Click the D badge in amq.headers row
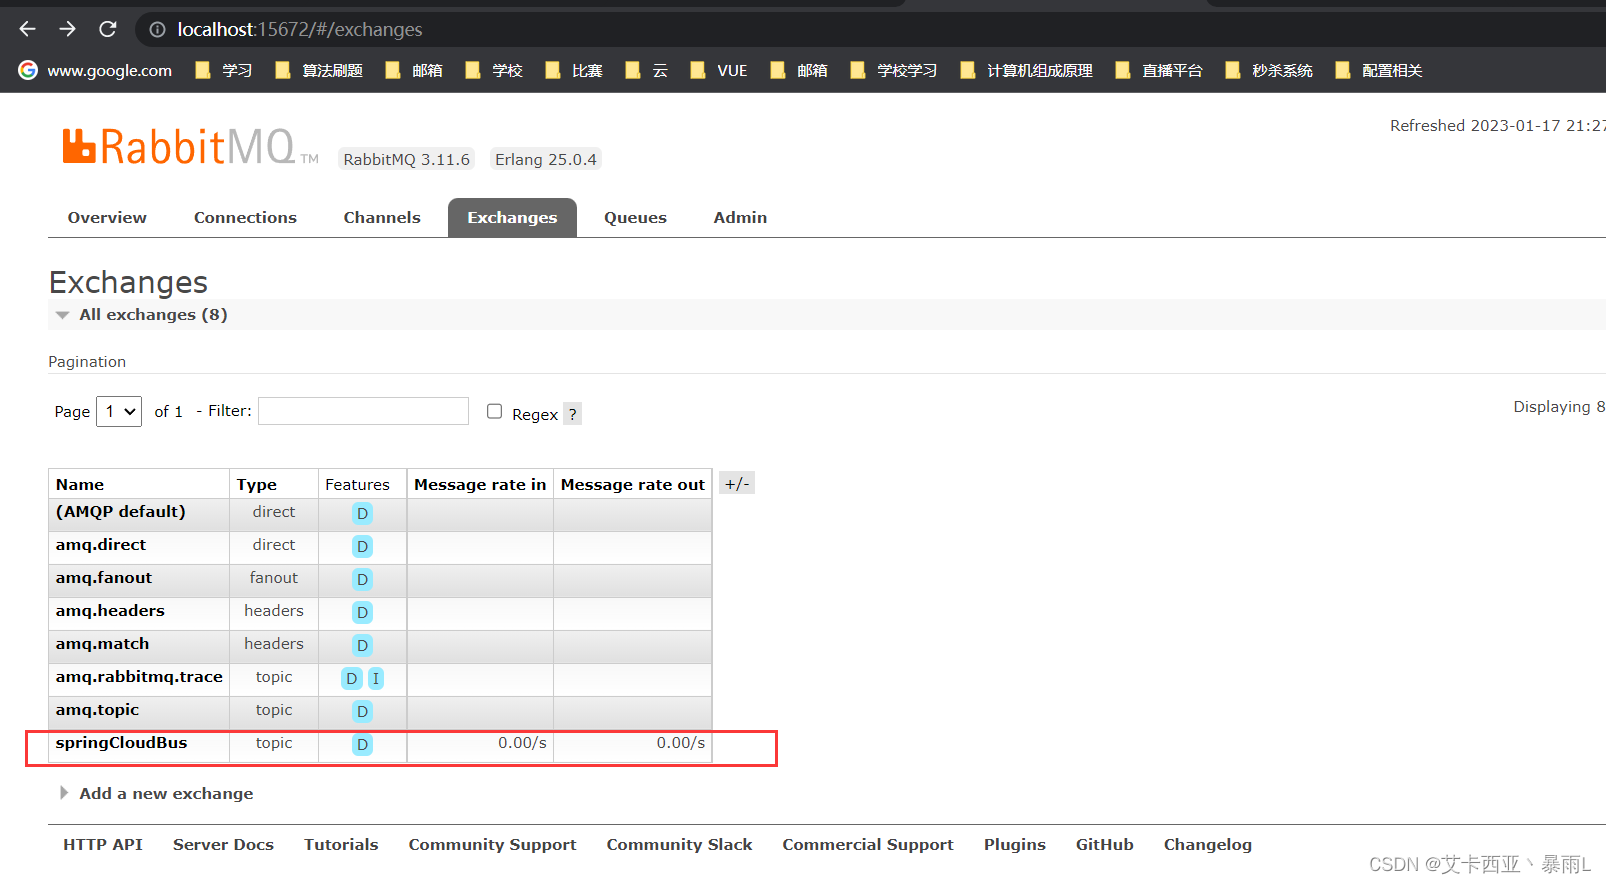Image resolution: width=1606 pixels, height=884 pixels. coord(362,612)
